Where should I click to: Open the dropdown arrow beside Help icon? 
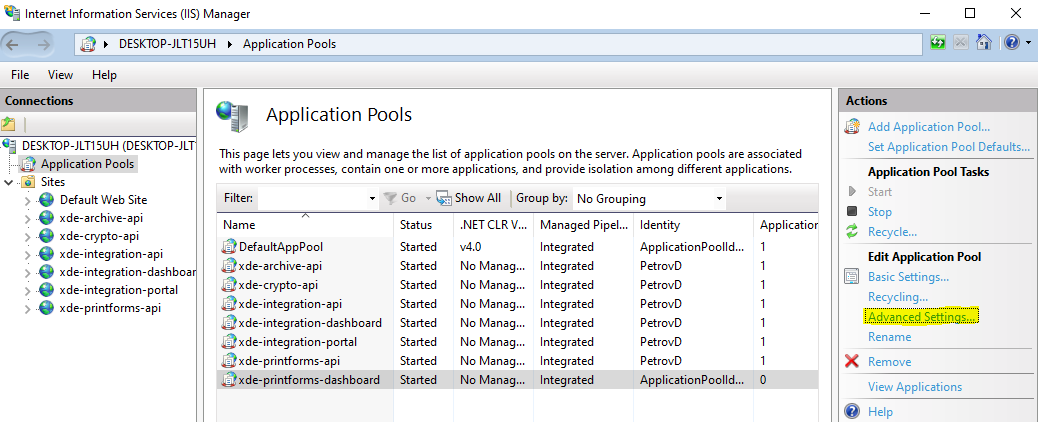point(1027,44)
